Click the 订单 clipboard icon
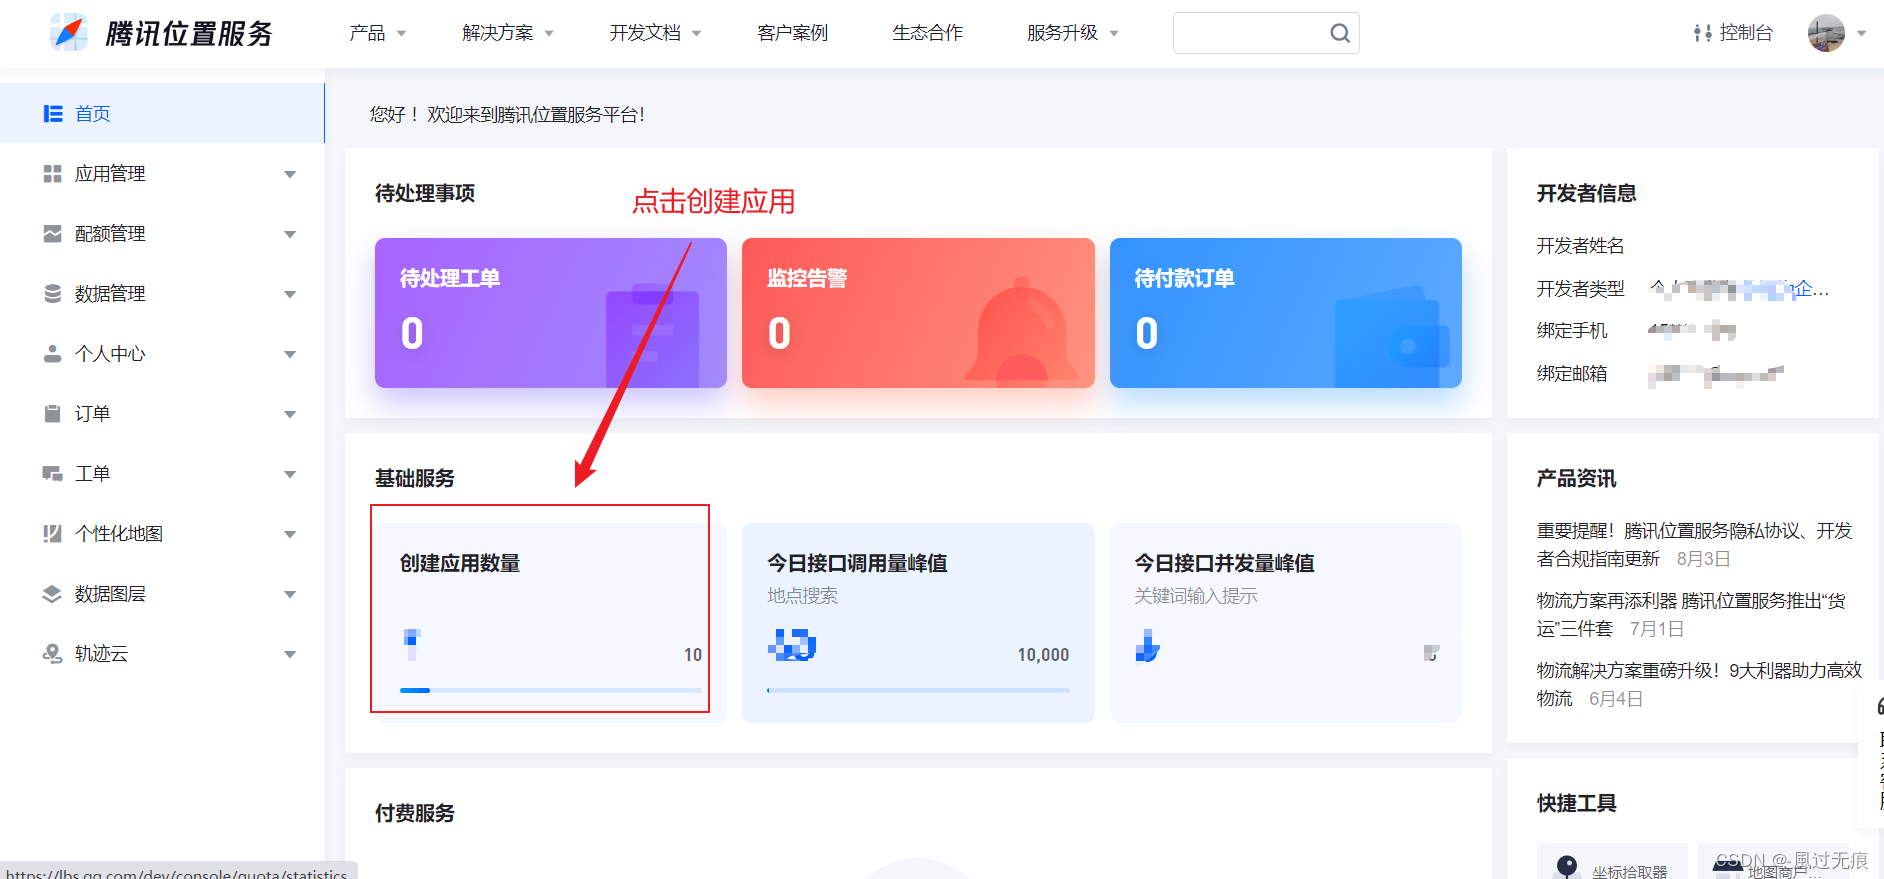Image resolution: width=1884 pixels, height=879 pixels. click(53, 414)
